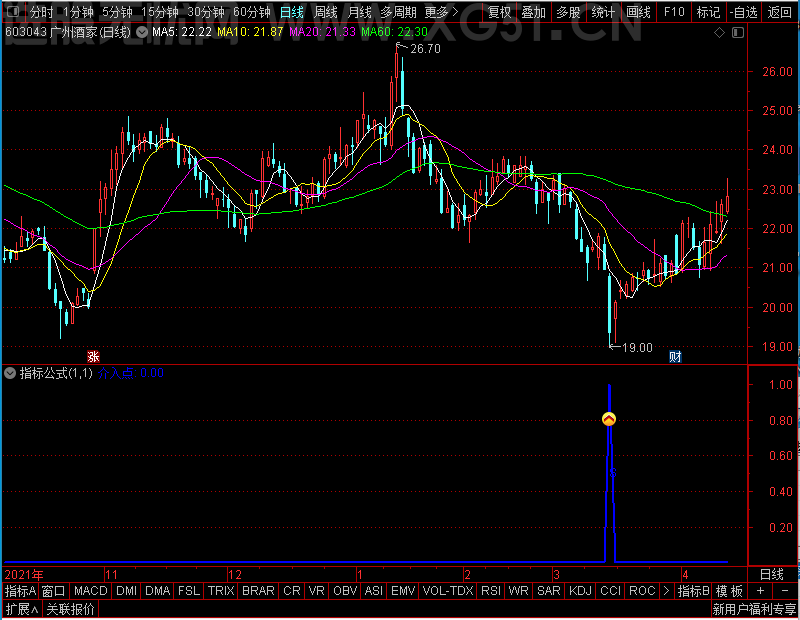This screenshot has width=800, height=620.
Task: Open F10 company information
Action: 674,12
